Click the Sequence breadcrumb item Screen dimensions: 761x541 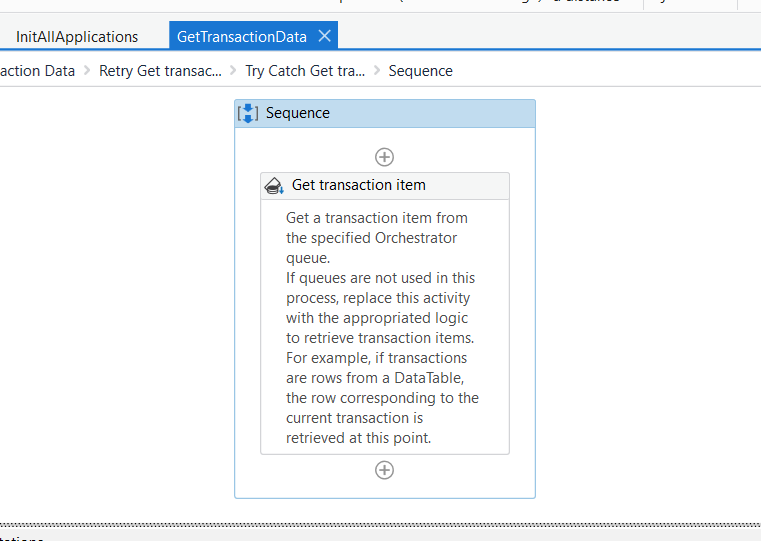coord(420,71)
